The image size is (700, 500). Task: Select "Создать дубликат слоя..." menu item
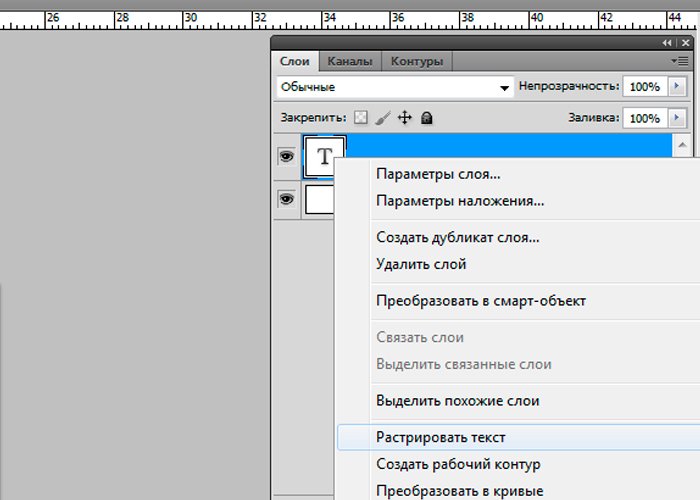pyautogui.click(x=458, y=238)
